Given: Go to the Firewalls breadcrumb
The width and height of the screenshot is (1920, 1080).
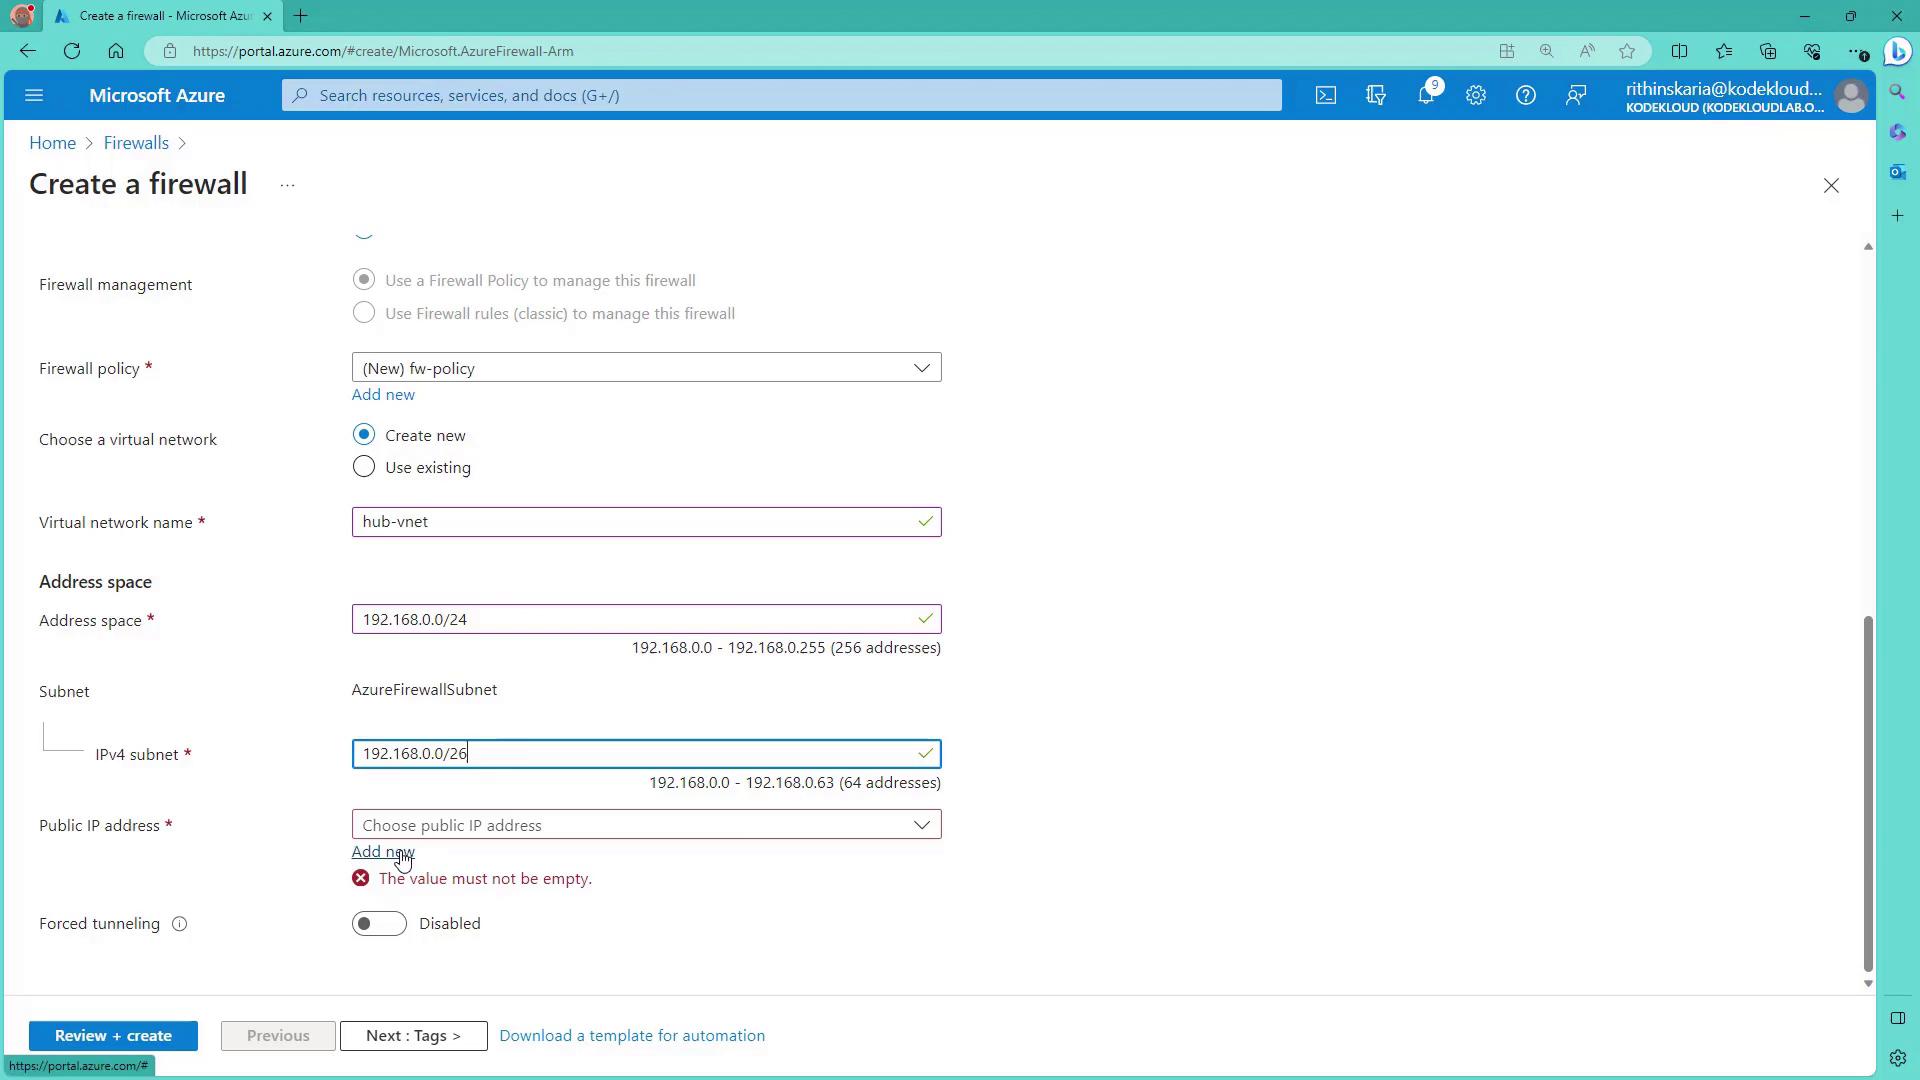Looking at the screenshot, I should pyautogui.click(x=136, y=143).
